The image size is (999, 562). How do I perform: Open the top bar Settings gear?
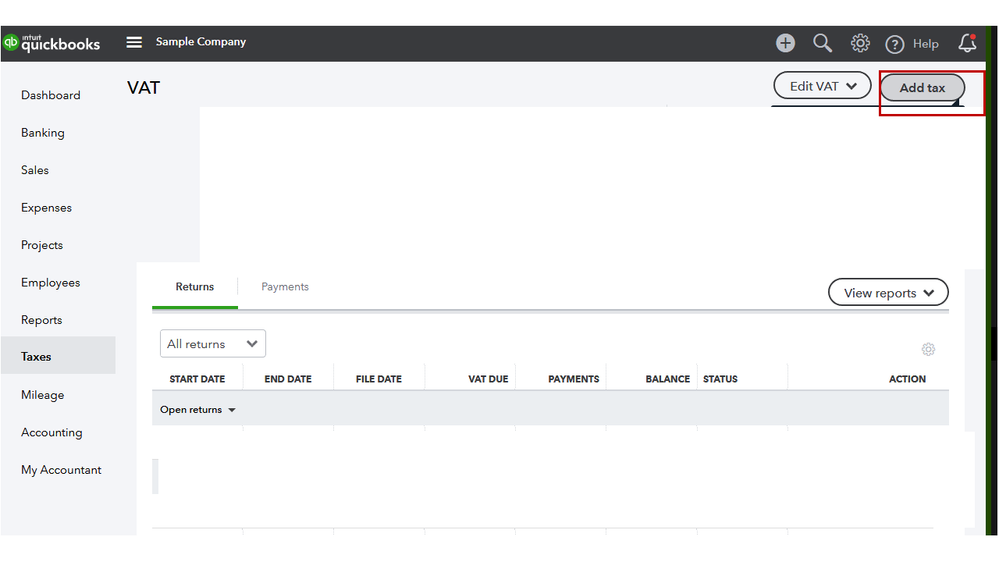(x=860, y=43)
